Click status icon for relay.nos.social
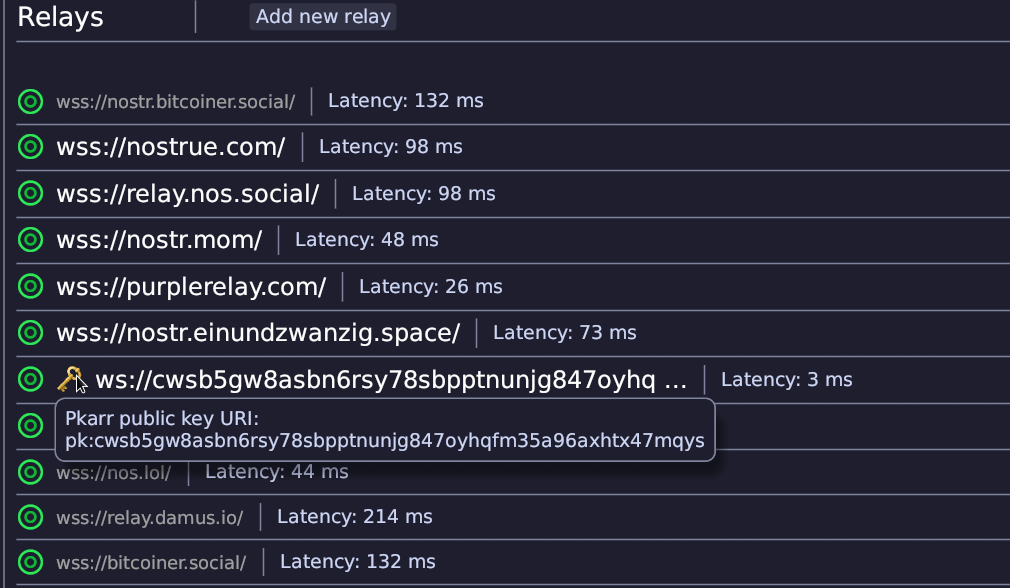This screenshot has height=588, width=1010. (31, 193)
